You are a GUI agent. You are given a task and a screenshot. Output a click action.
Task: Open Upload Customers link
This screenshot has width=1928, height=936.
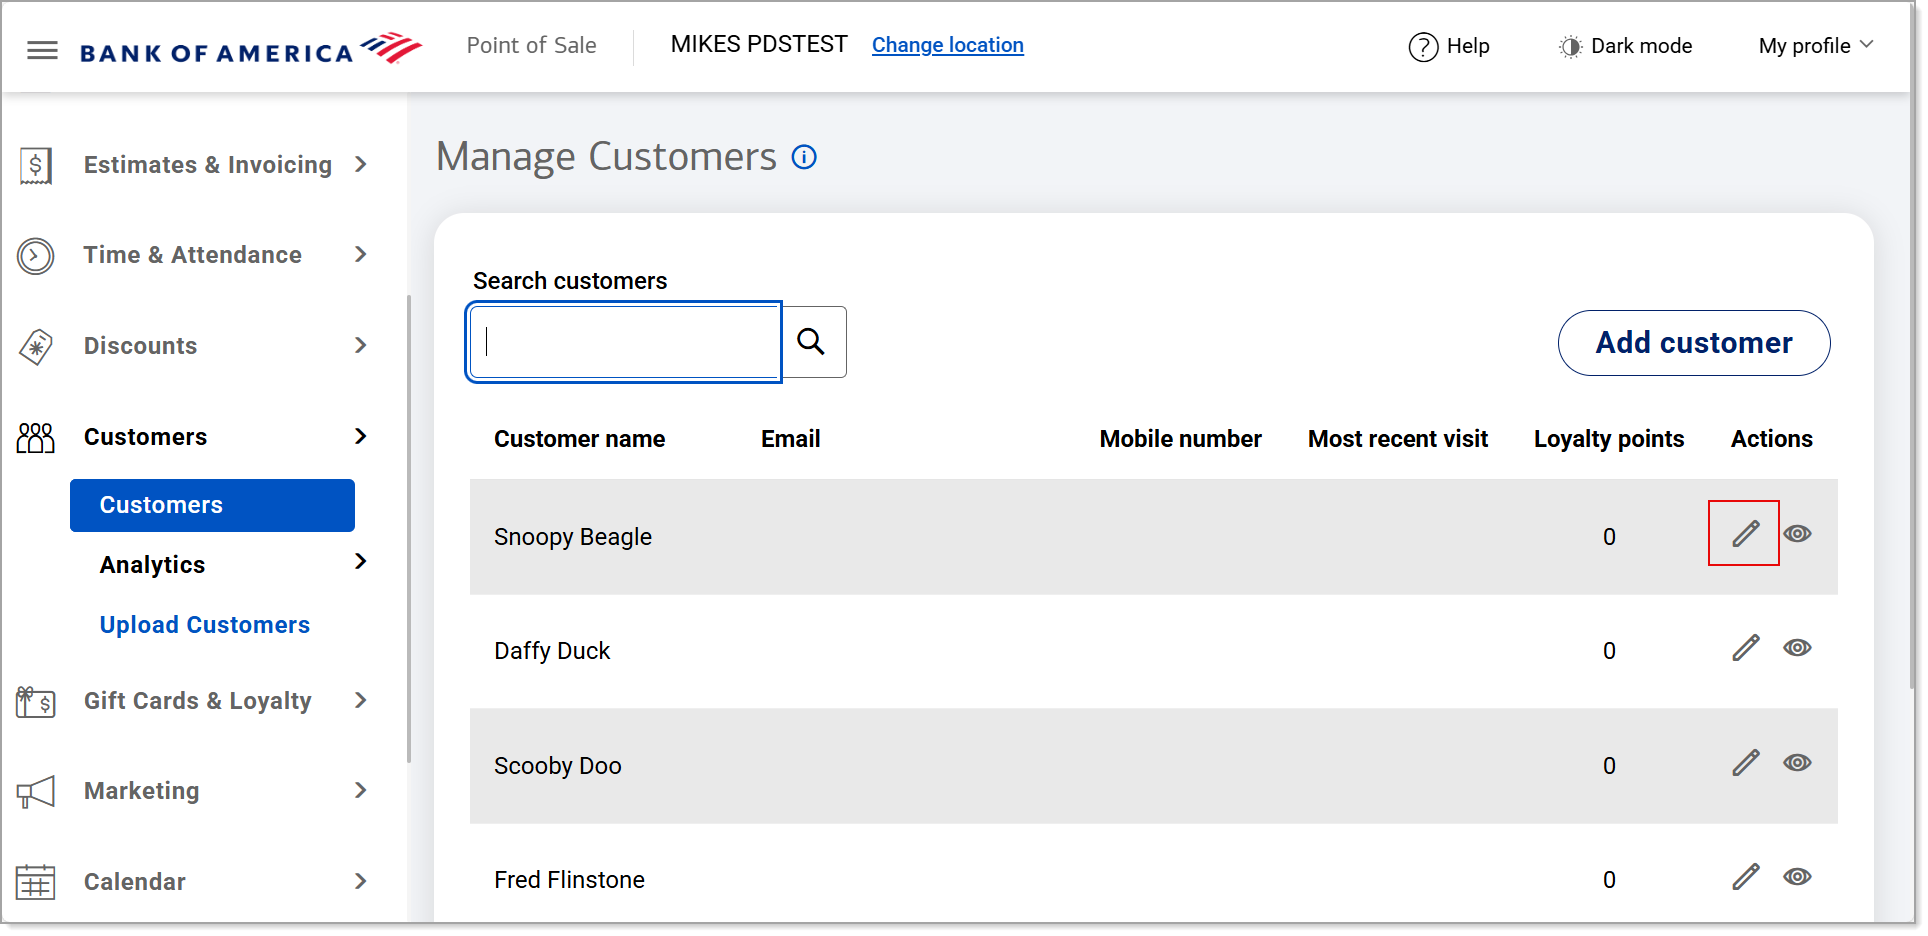(205, 625)
